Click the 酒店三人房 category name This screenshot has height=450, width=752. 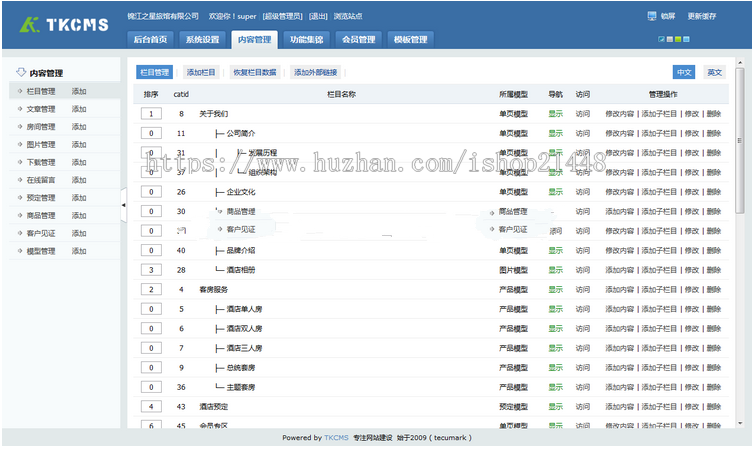coord(244,348)
